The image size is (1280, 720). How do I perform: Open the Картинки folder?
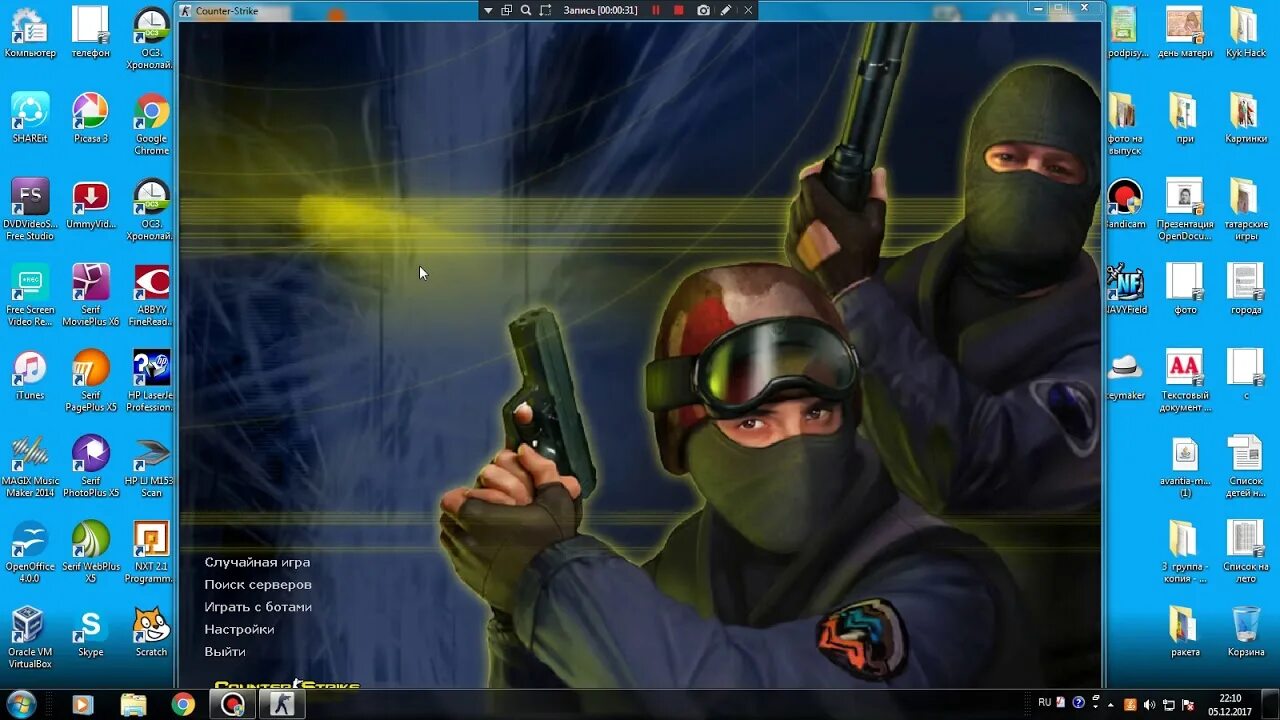coord(1246,118)
